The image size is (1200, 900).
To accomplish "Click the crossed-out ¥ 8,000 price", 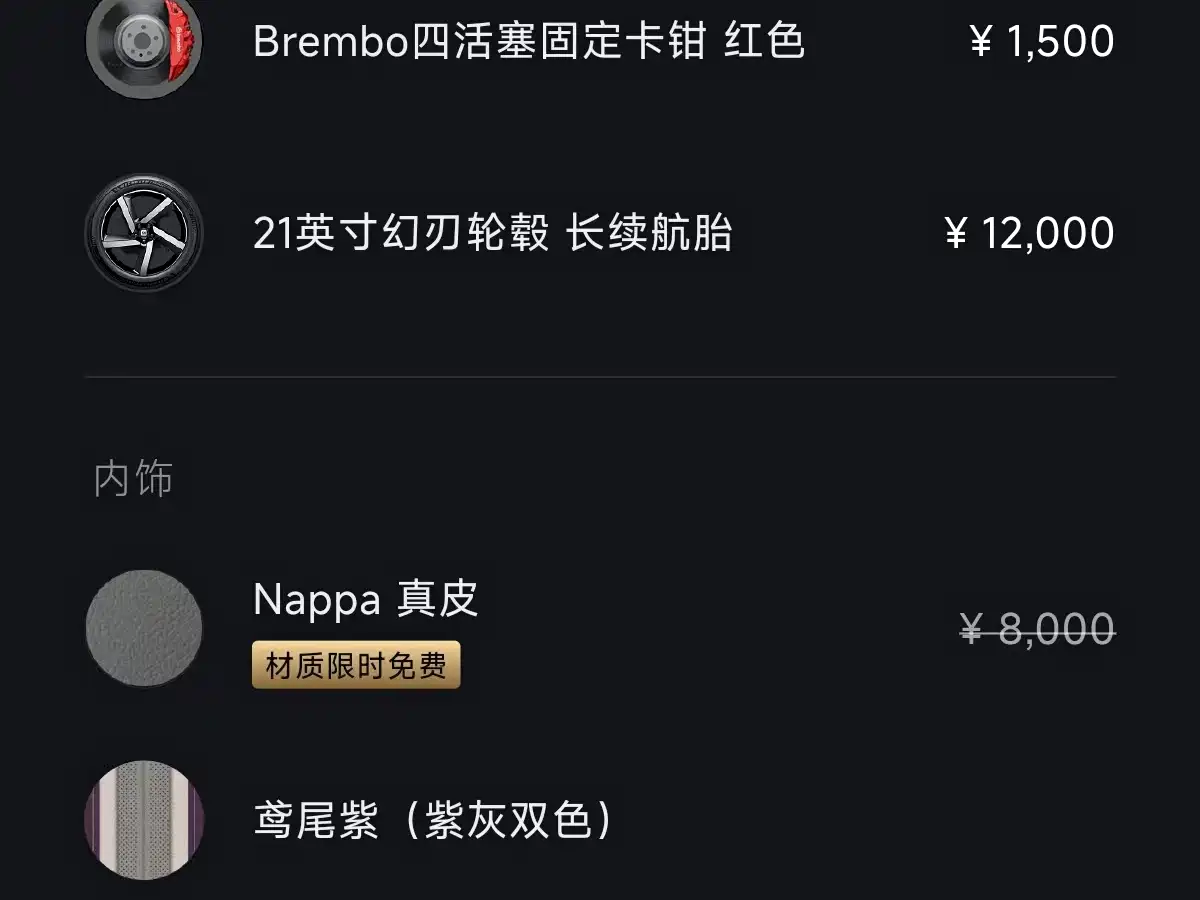I will (x=1037, y=630).
